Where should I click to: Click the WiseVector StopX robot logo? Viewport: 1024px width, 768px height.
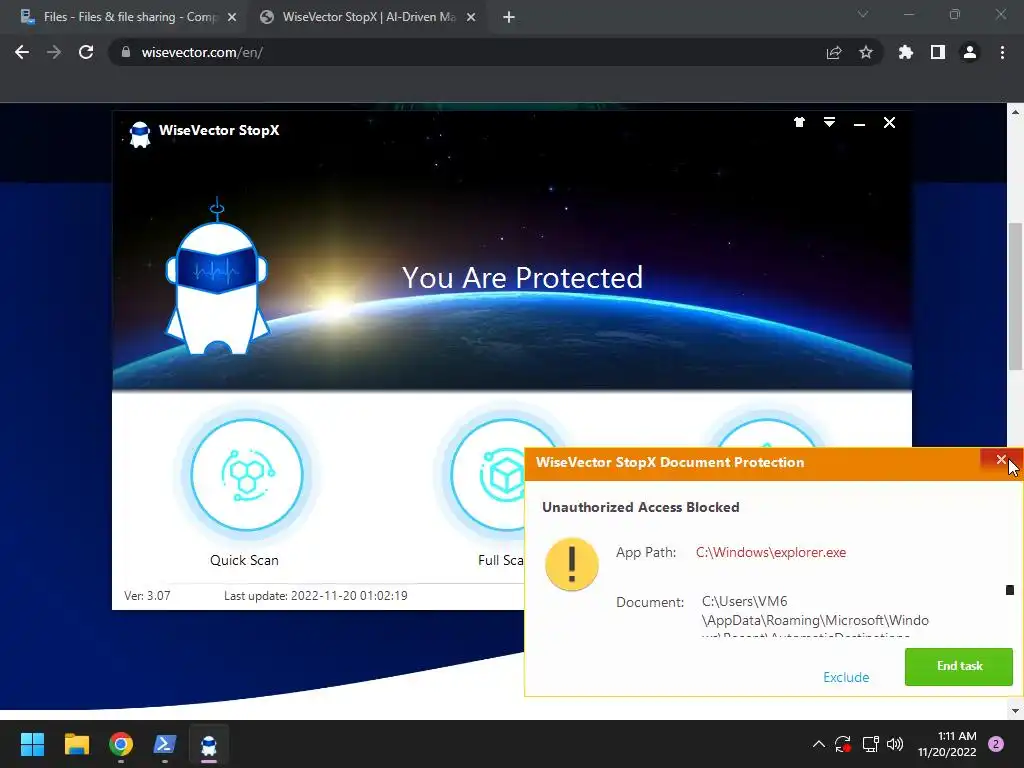(140, 135)
